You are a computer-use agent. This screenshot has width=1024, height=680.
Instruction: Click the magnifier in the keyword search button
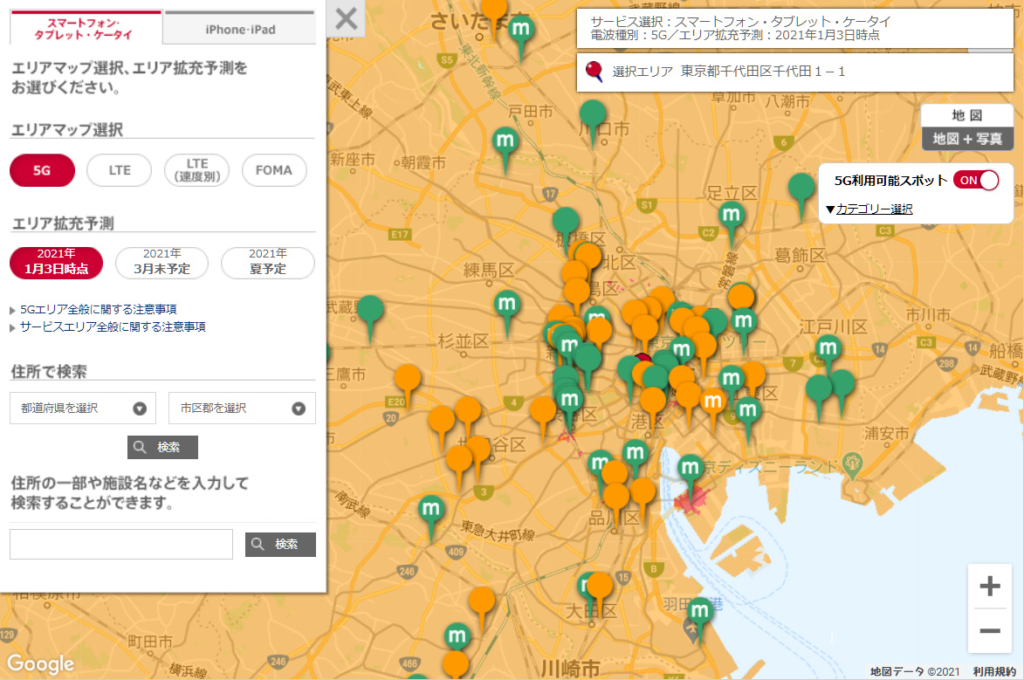(257, 544)
